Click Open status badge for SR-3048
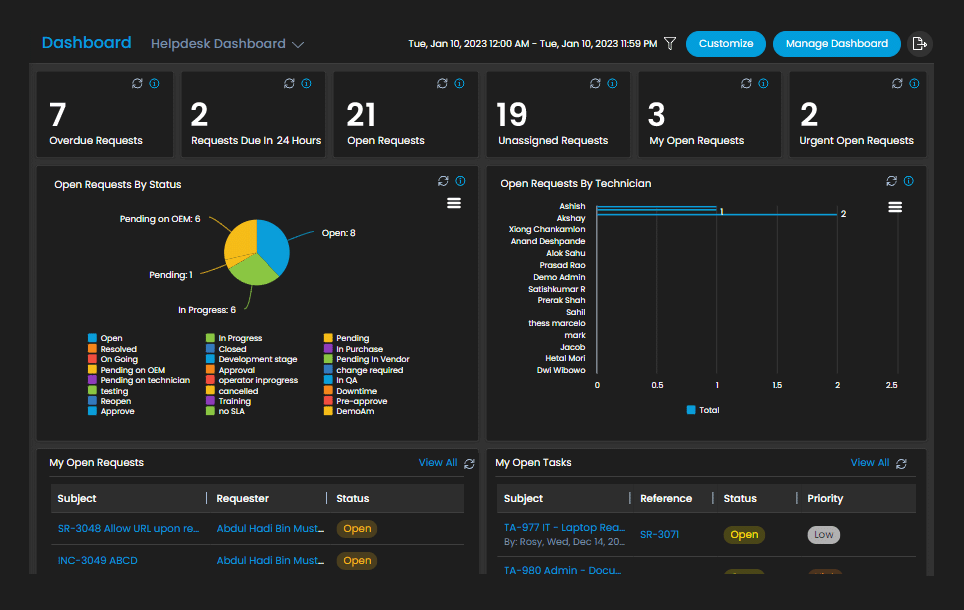 (357, 528)
